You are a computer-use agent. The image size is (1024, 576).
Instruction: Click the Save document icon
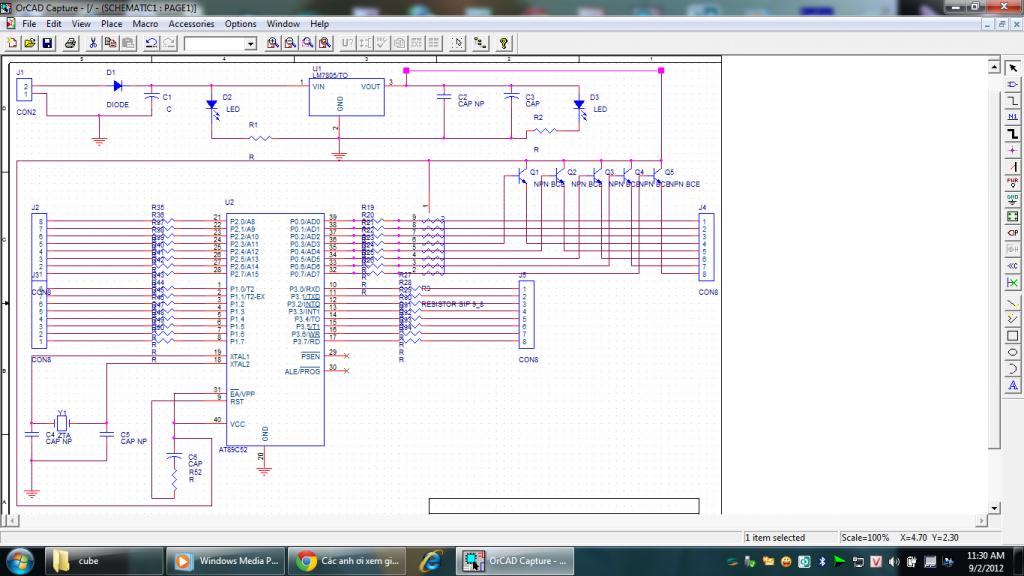point(47,43)
